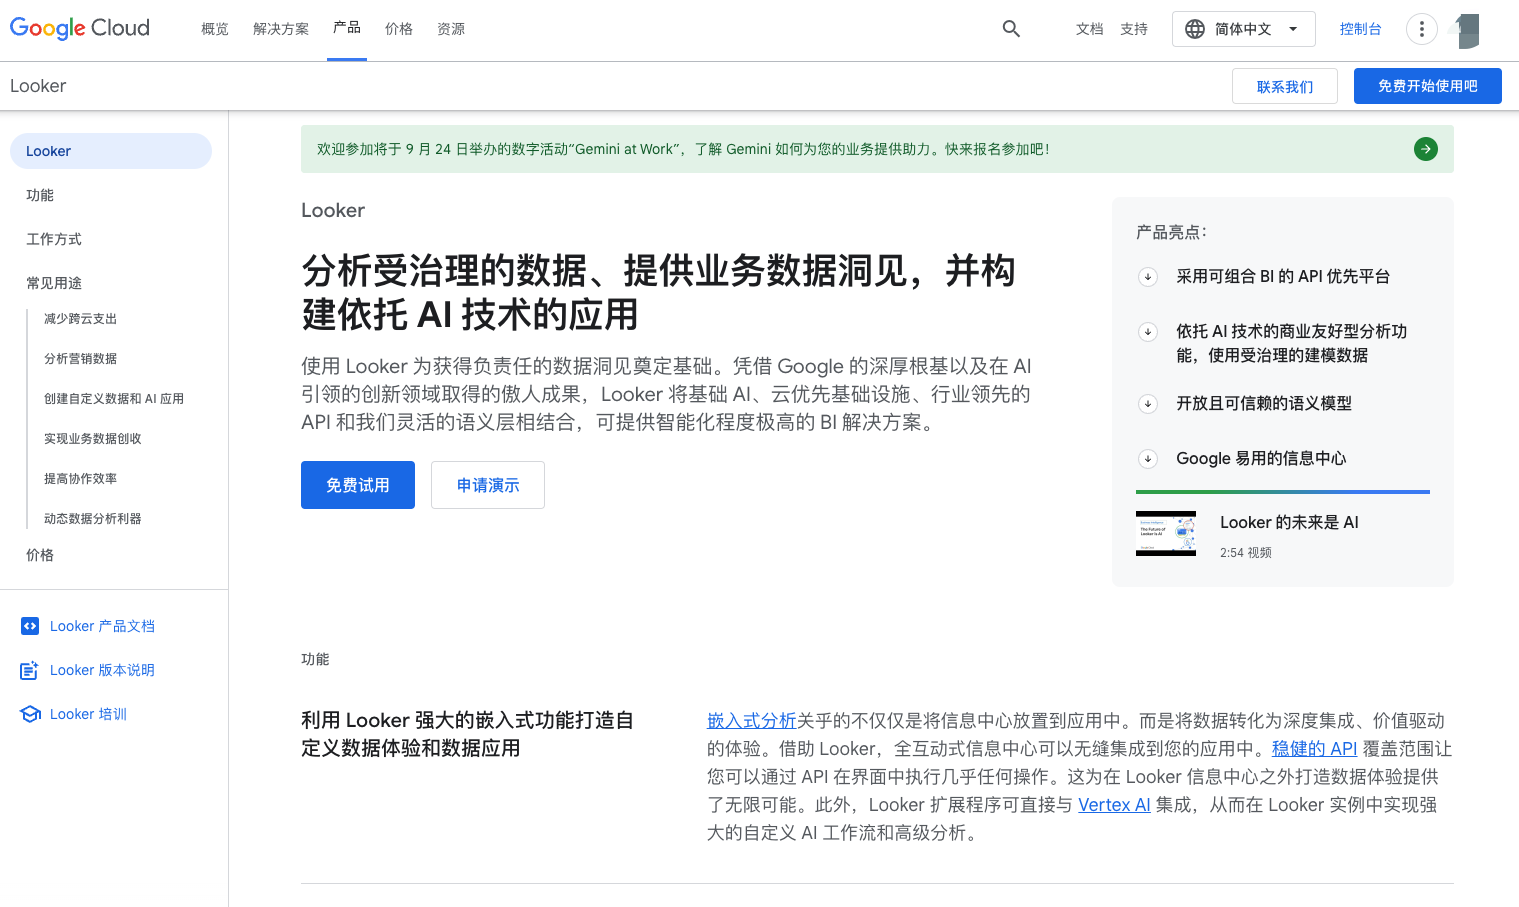Expand the 依托 AI 技术的商业友好型分析功能 arrow
The height and width of the screenshot is (907, 1519).
click(1148, 331)
